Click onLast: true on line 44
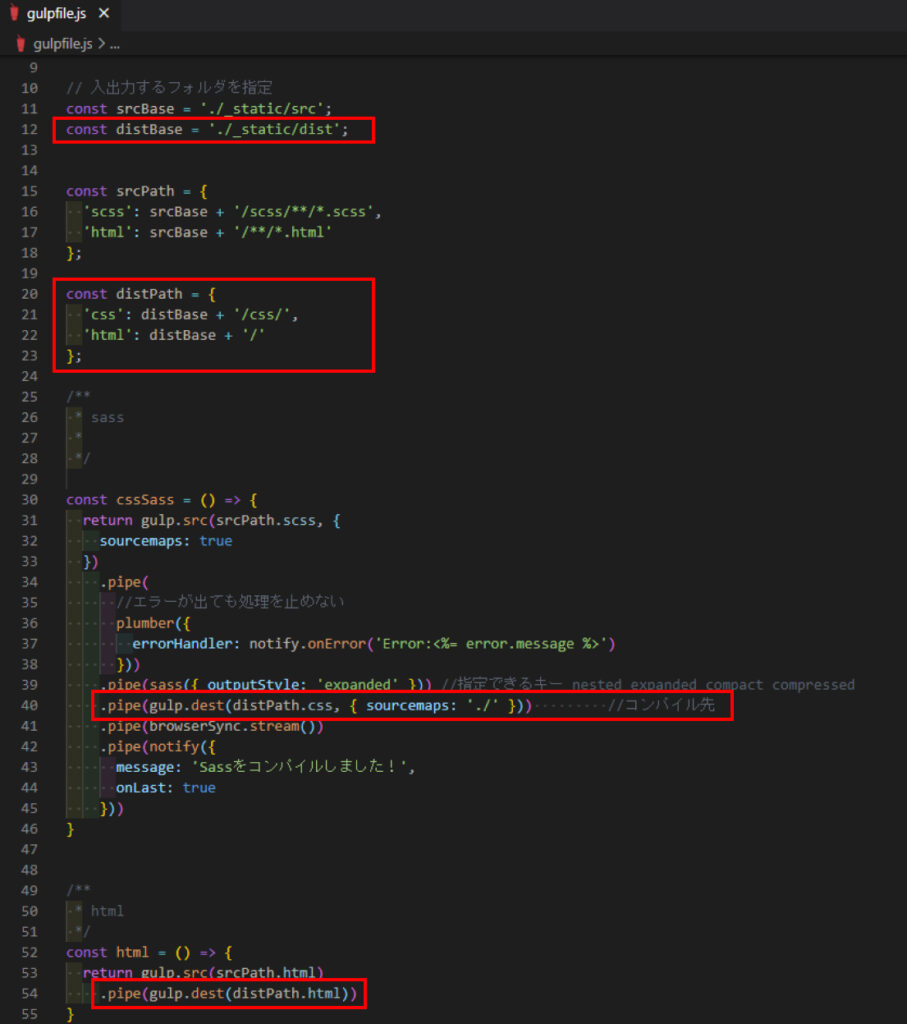The height and width of the screenshot is (1024, 907). [x=165, y=788]
